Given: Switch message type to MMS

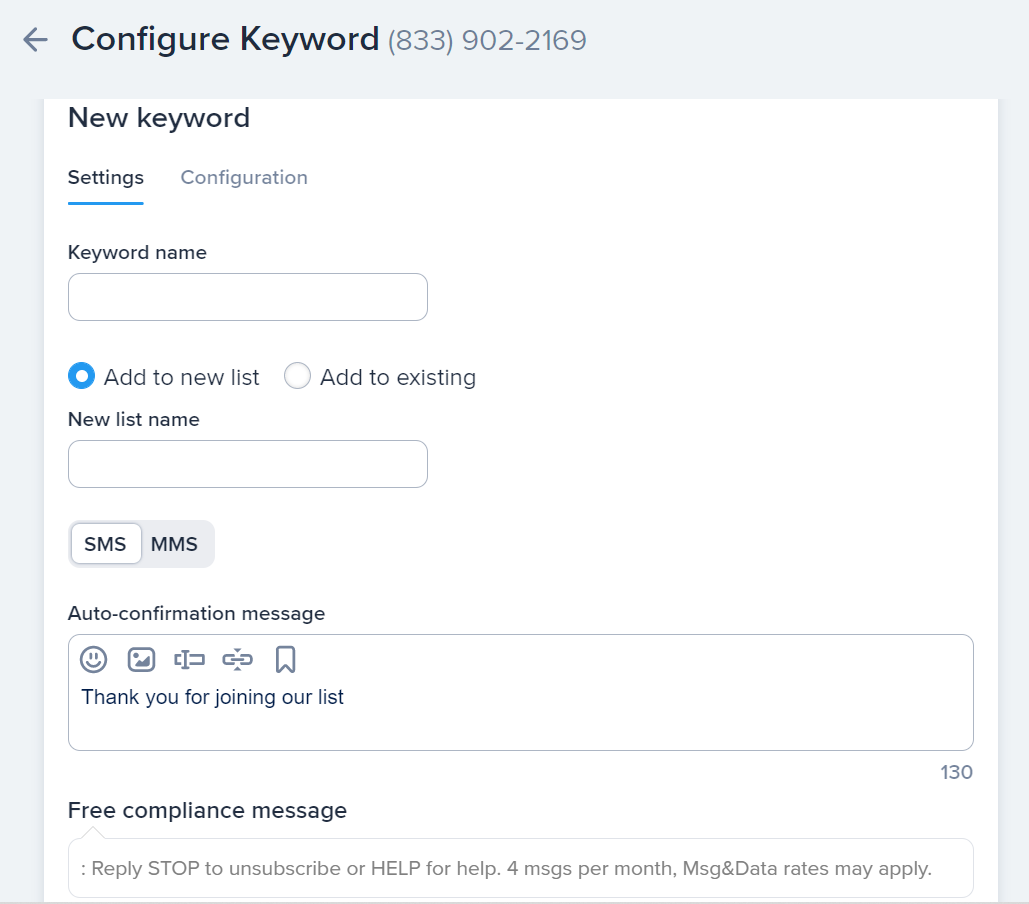Looking at the screenshot, I should (x=175, y=543).
